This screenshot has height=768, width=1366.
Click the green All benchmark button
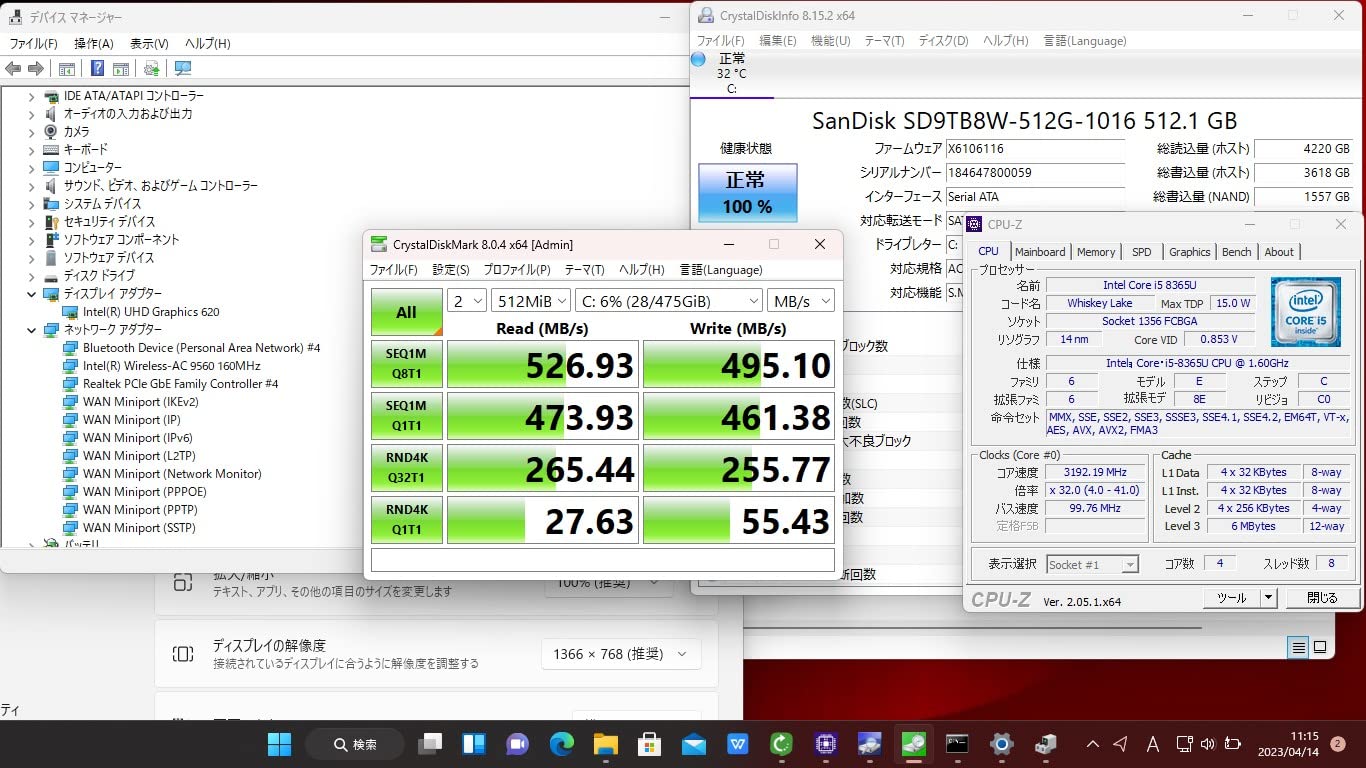[x=406, y=312]
